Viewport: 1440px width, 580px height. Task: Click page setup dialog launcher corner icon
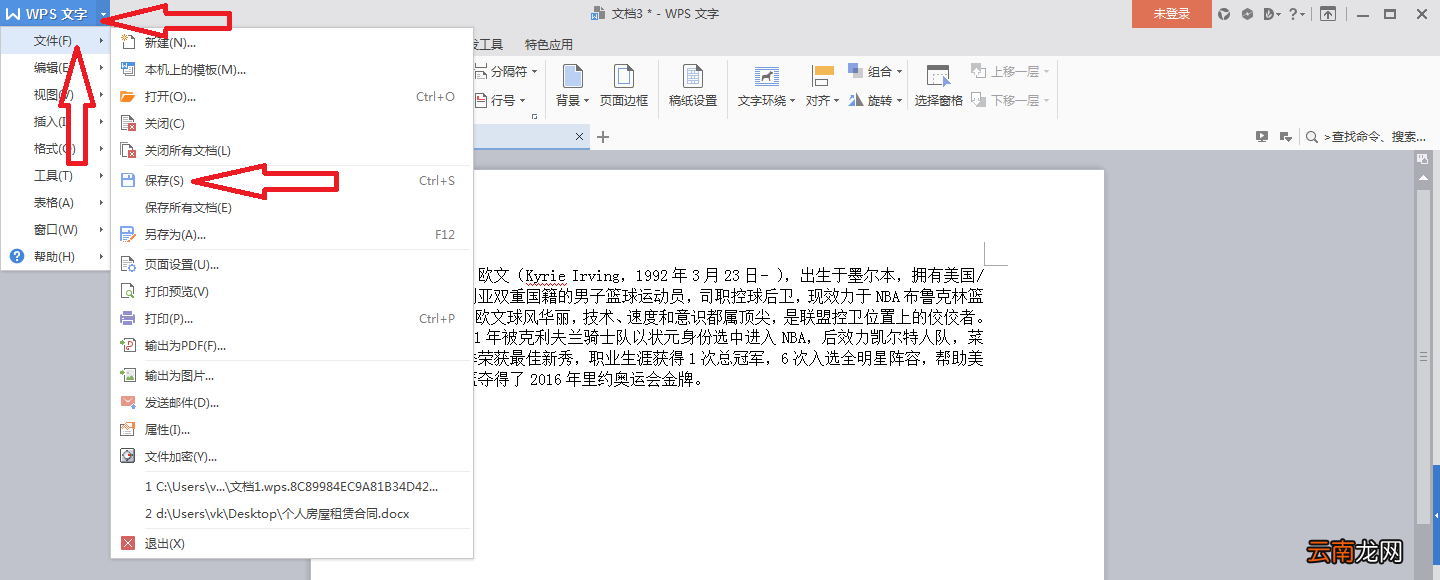click(534, 117)
